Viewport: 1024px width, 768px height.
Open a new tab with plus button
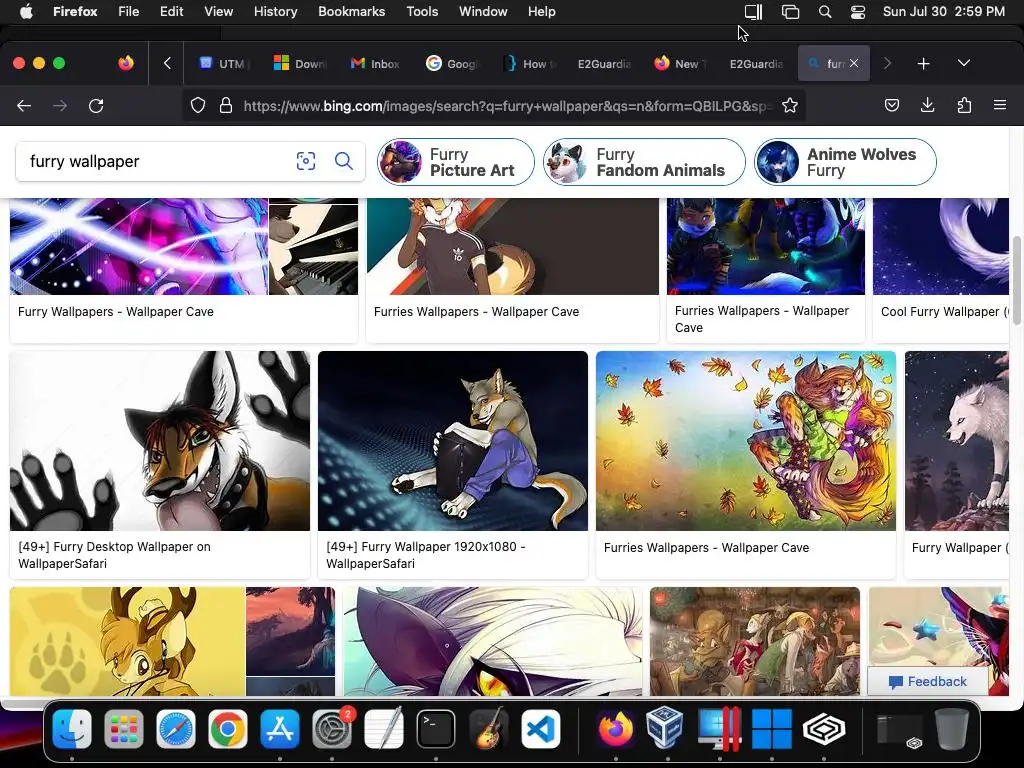[x=923, y=64]
